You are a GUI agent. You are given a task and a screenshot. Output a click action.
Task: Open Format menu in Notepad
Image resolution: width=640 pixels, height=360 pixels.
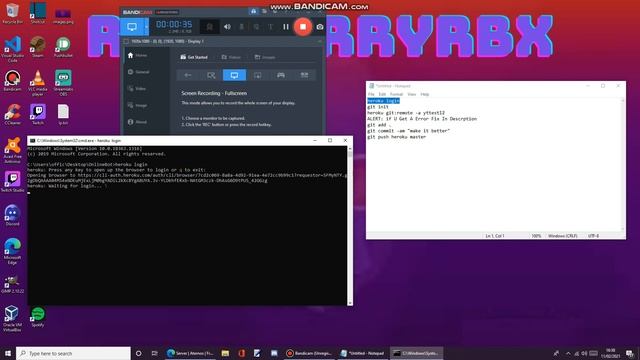(396, 94)
